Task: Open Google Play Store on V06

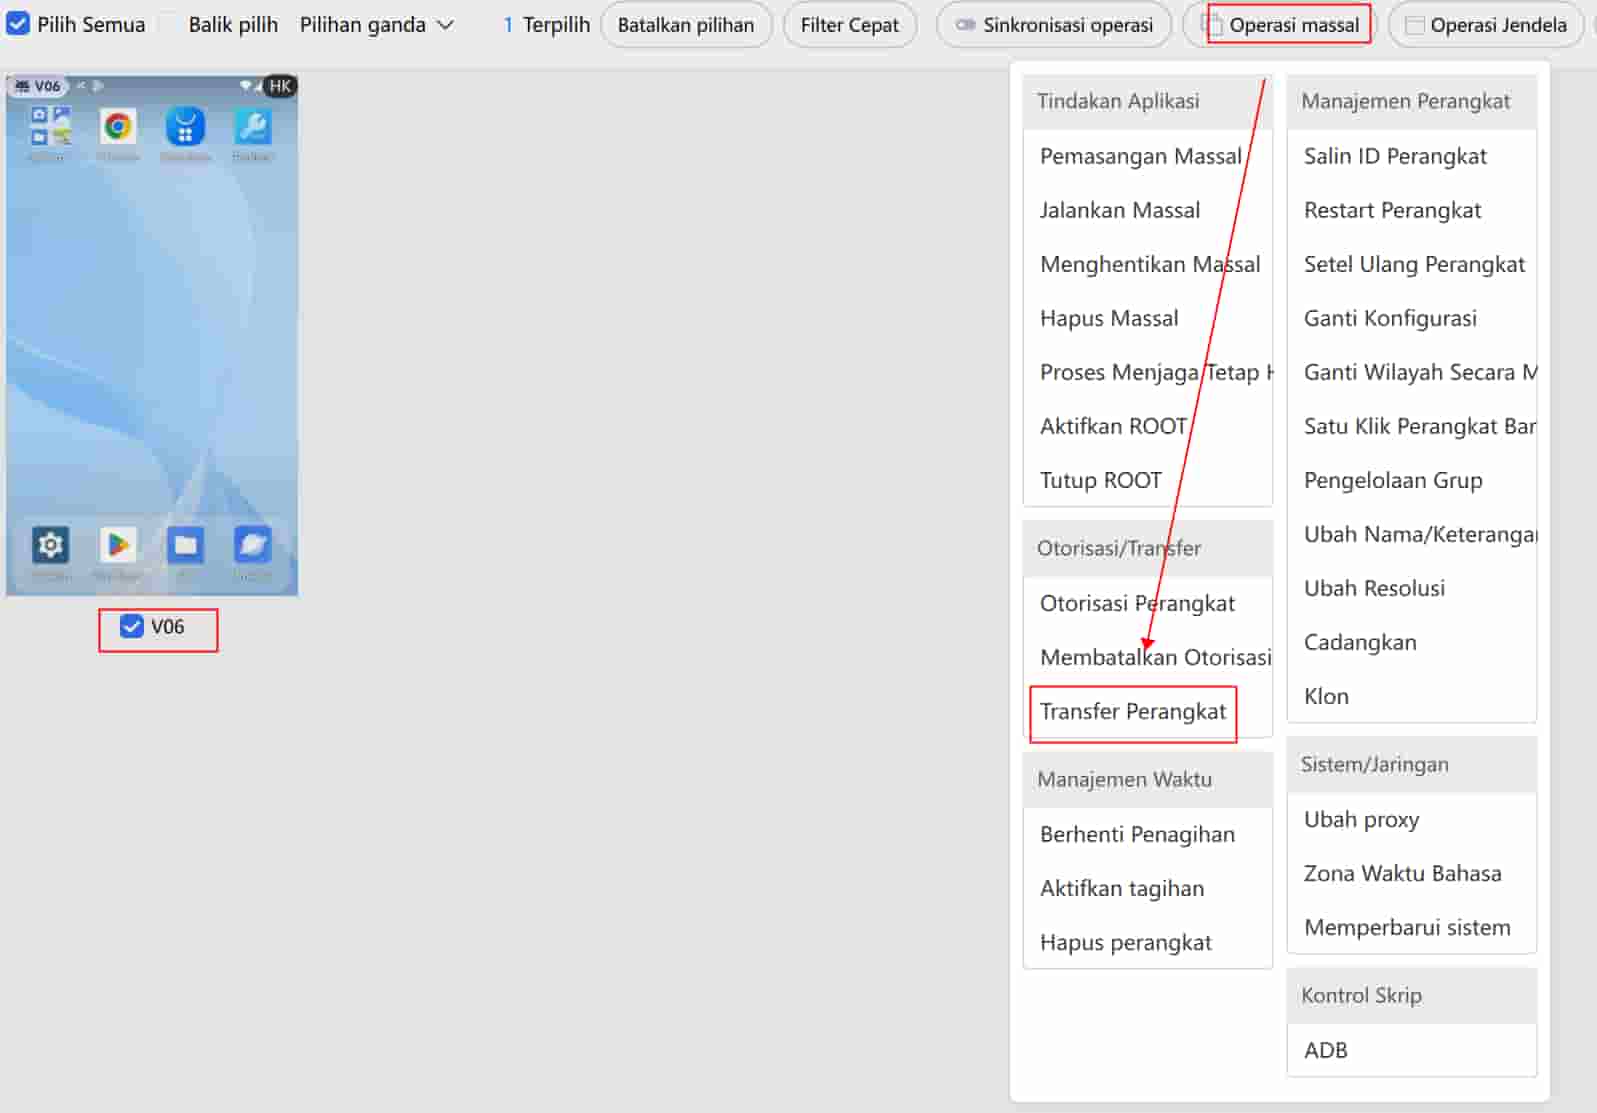Action: coord(118,545)
